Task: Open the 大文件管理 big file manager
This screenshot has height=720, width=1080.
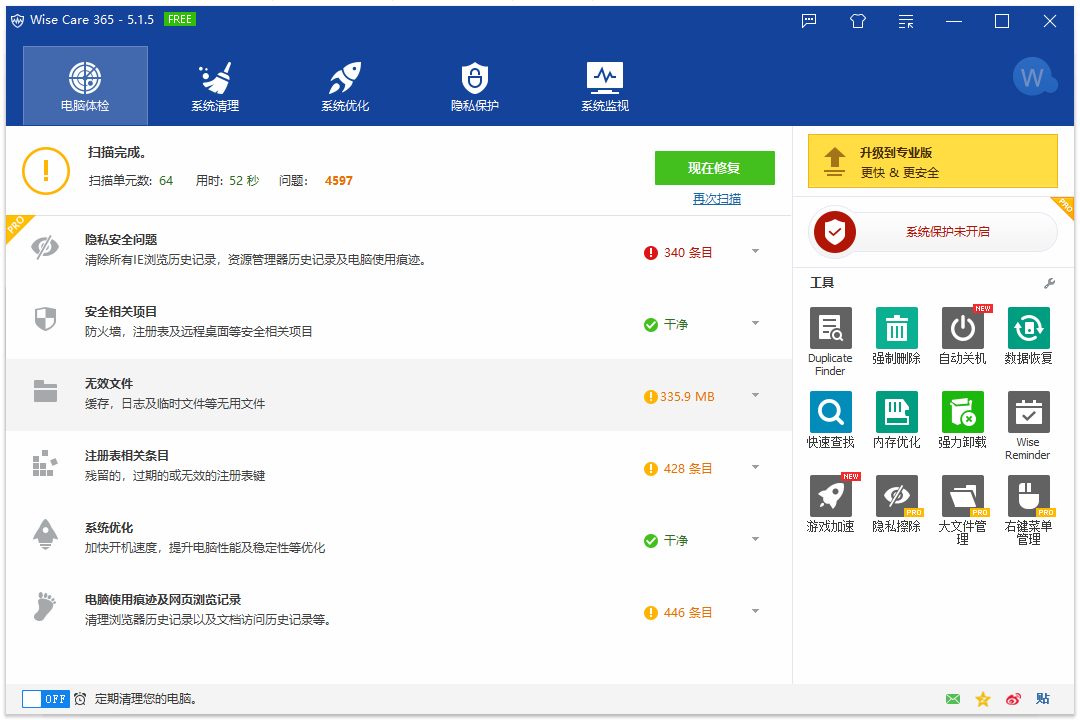Action: [962, 510]
